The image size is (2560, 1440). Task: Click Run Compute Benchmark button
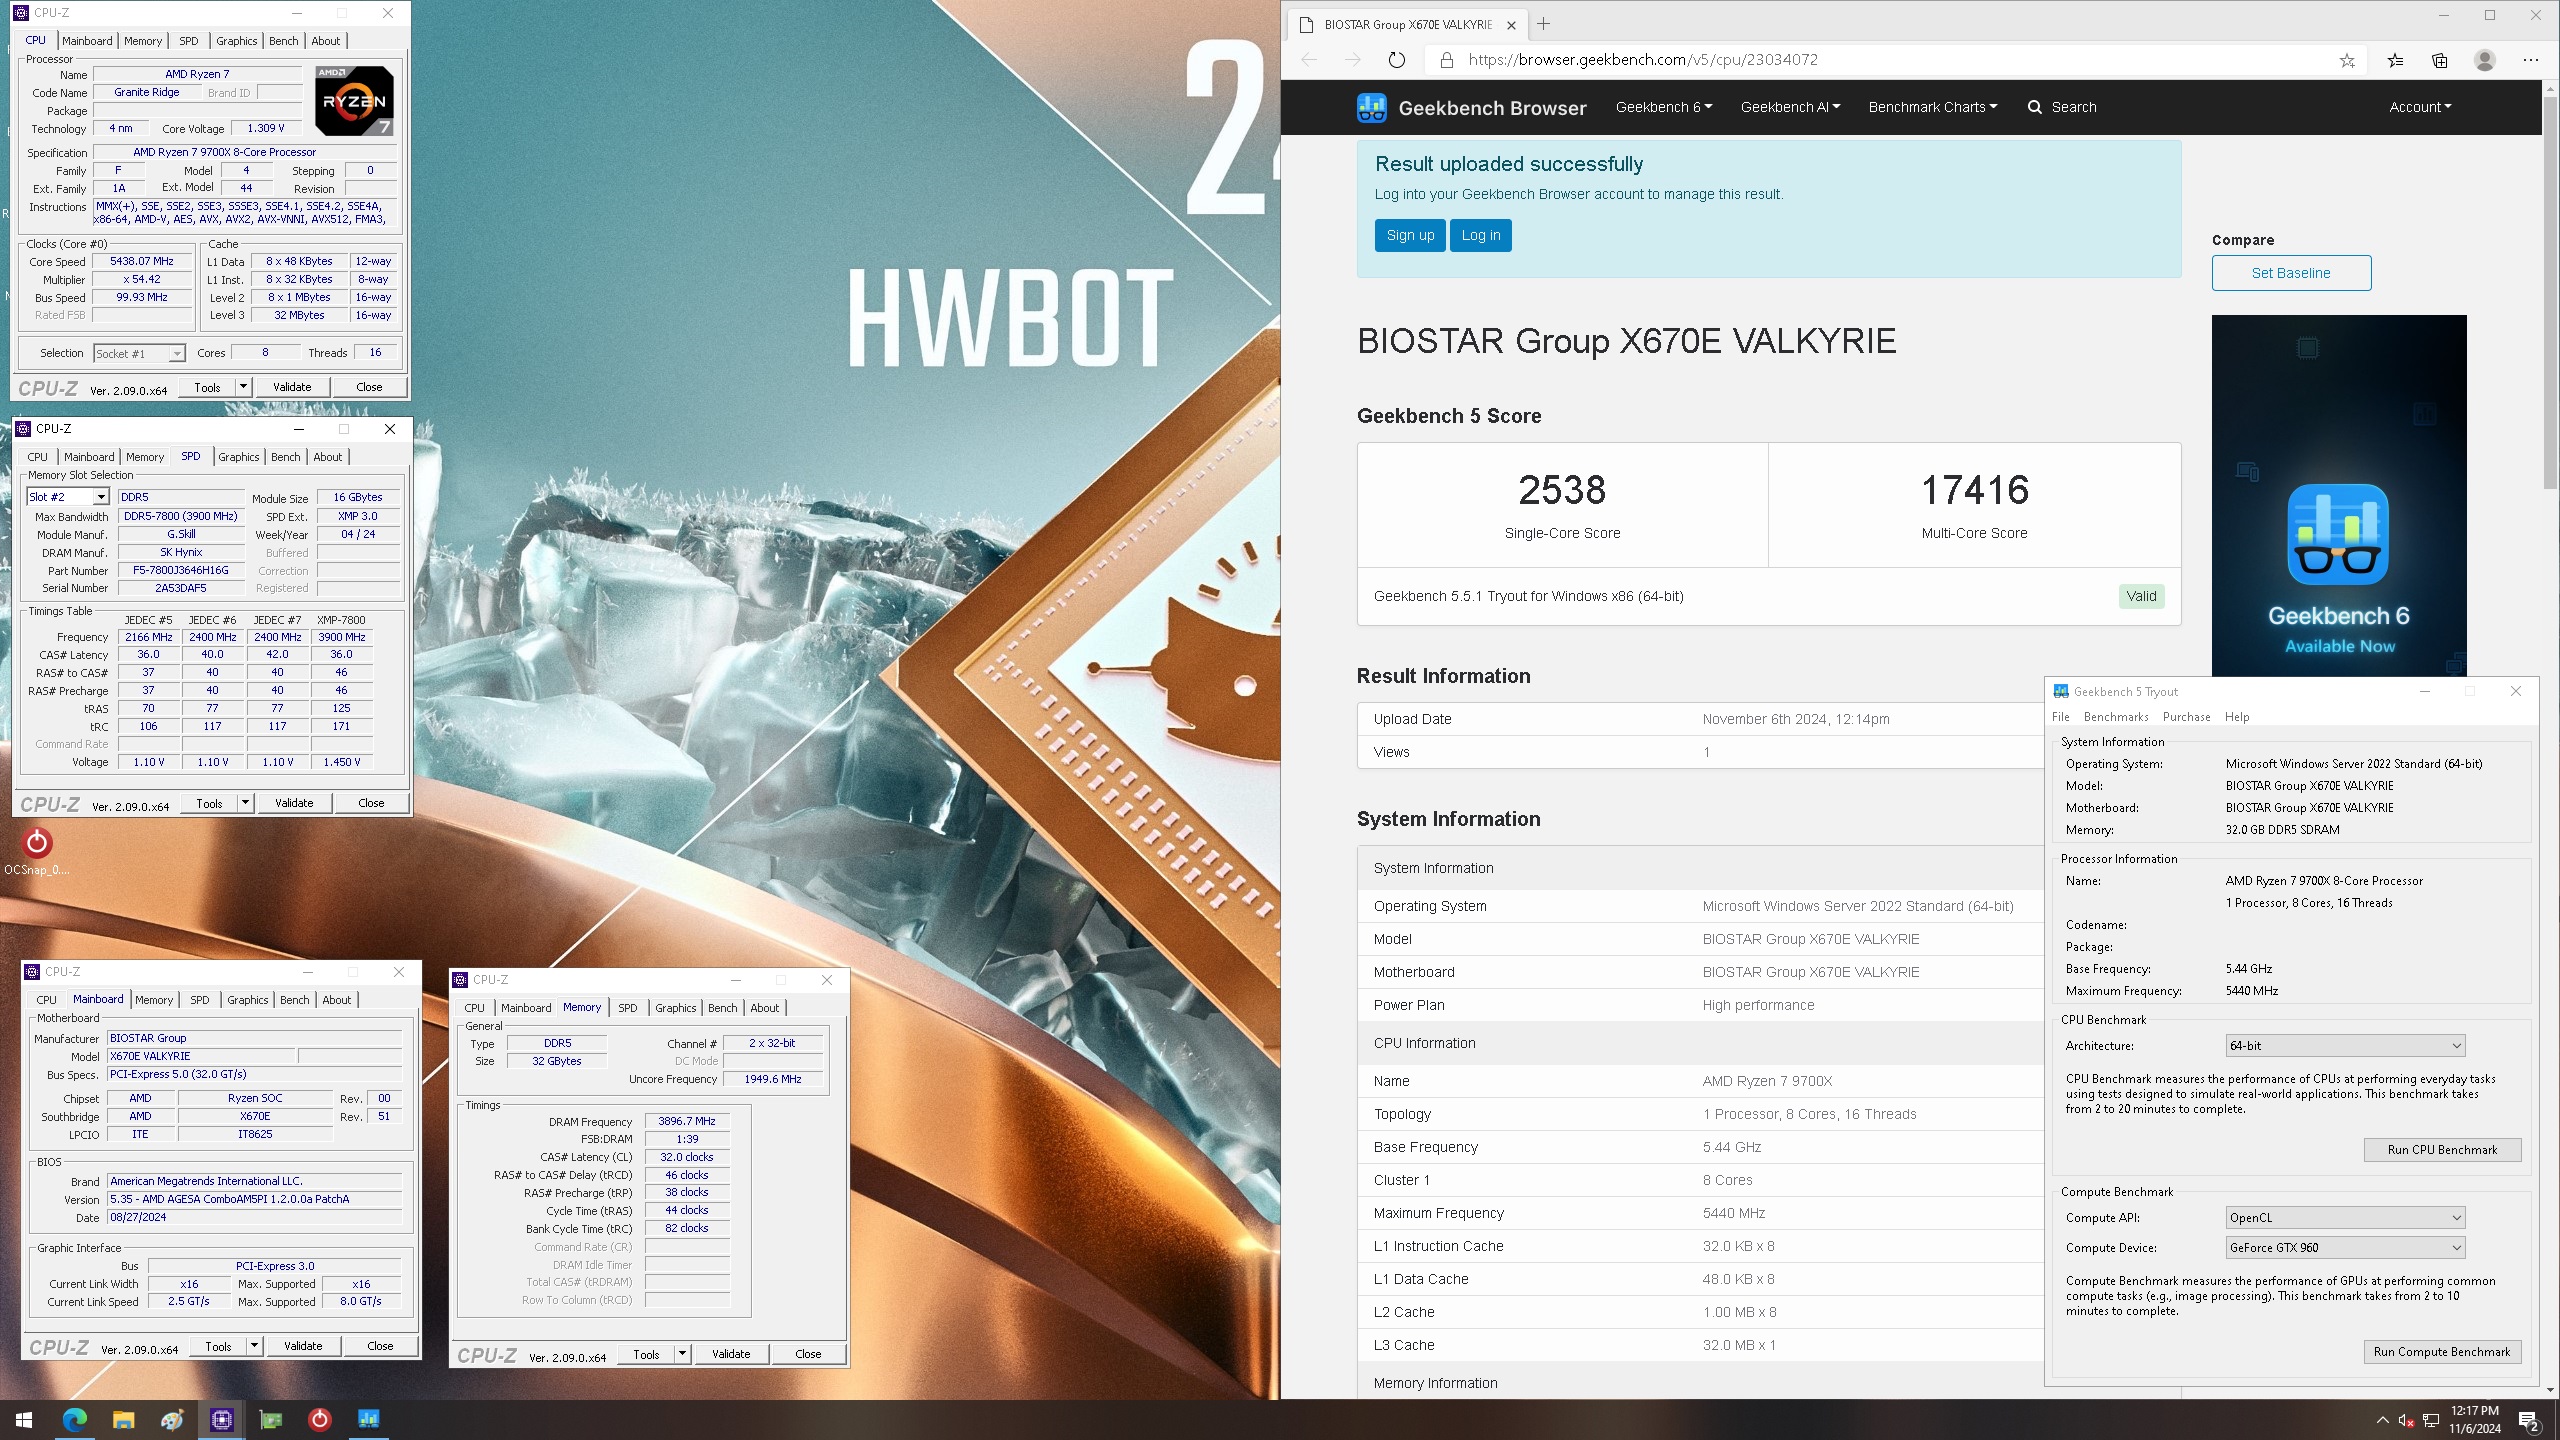(x=2442, y=1352)
